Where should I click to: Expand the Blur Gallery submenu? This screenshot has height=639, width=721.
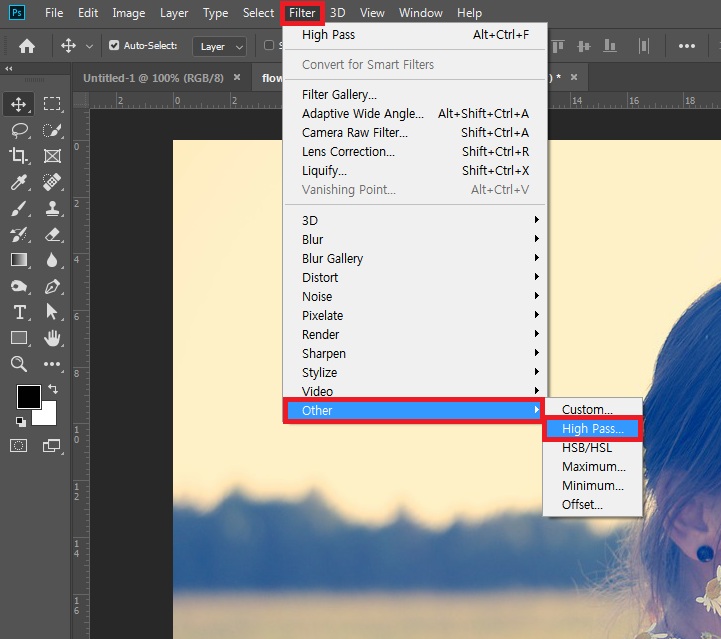pyautogui.click(x=415, y=258)
